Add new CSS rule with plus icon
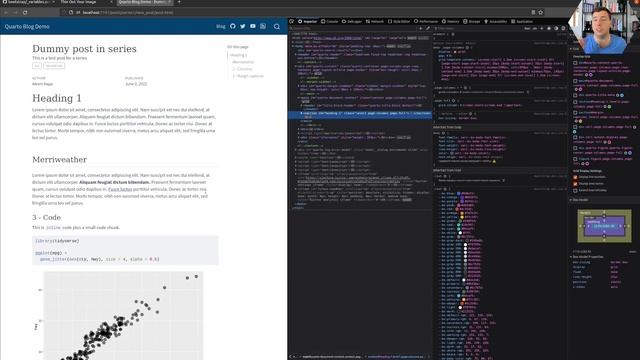Image resolution: width=640 pixels, height=360 pixels. click(x=542, y=29)
